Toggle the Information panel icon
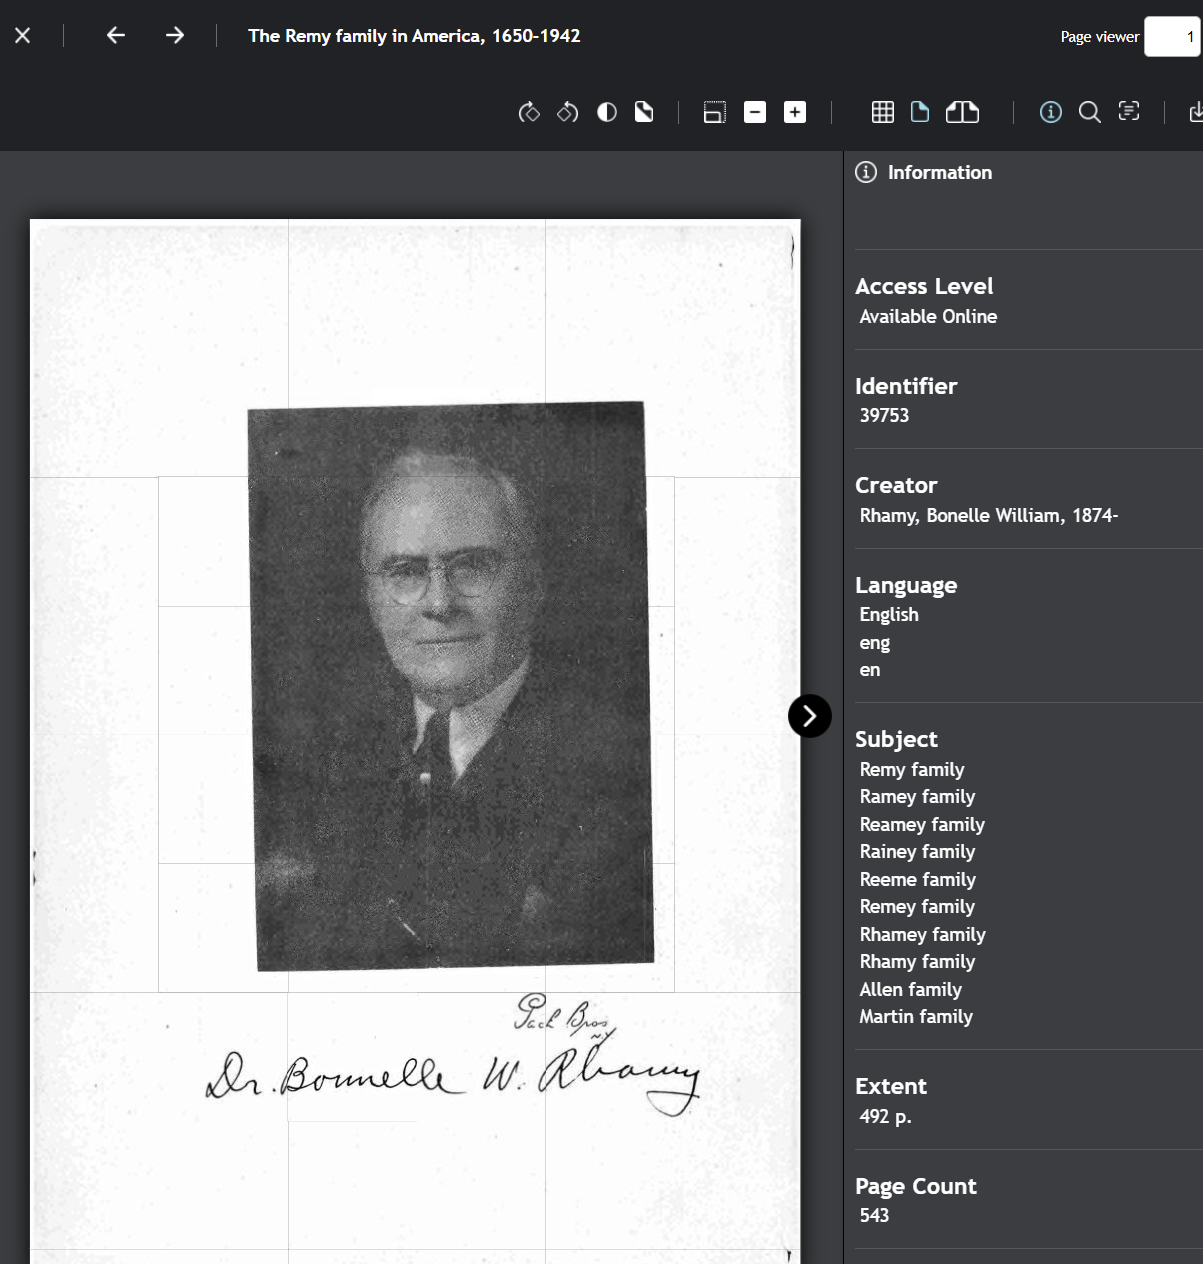 coord(1051,112)
